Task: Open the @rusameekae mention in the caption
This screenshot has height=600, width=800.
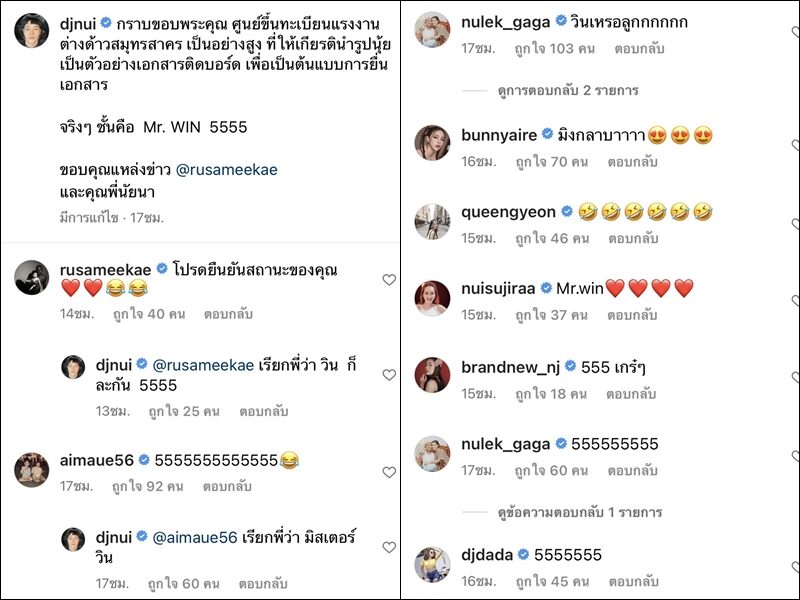Action: pos(227,170)
